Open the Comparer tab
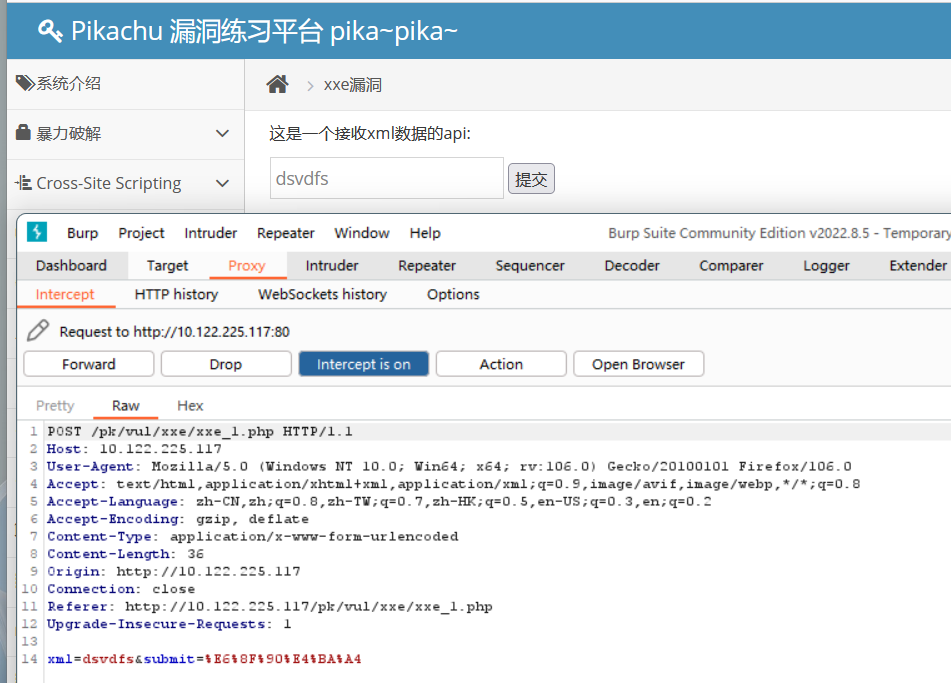The width and height of the screenshot is (951, 683). (x=731, y=266)
